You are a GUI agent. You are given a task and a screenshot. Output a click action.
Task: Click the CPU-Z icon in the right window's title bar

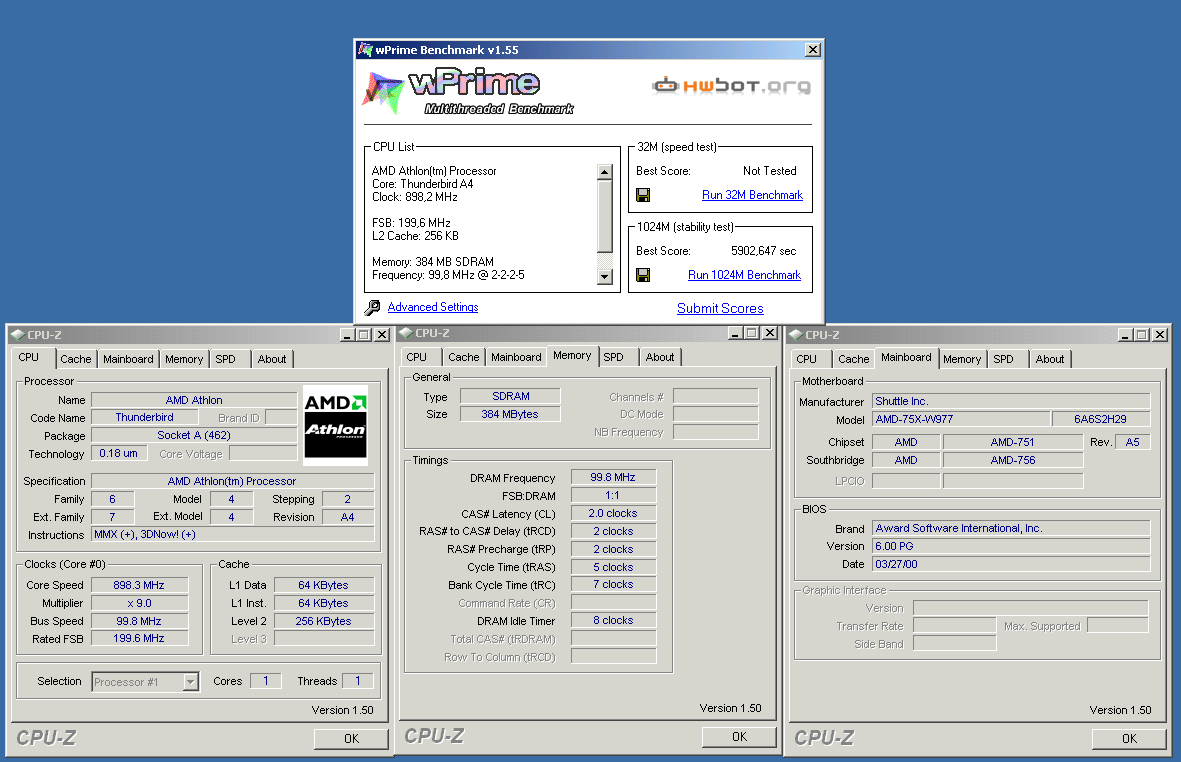pyautogui.click(x=796, y=335)
